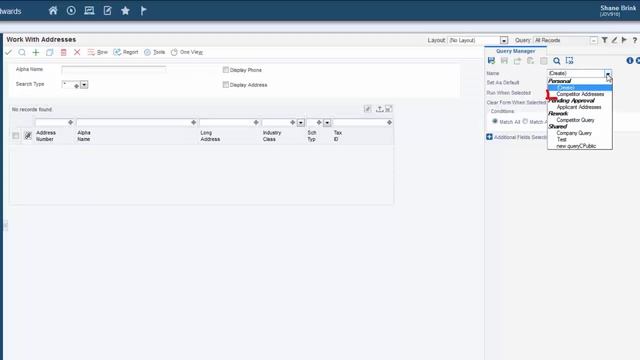The width and height of the screenshot is (640, 360).
Task: Select the Match Any radio button
Action: 525,122
